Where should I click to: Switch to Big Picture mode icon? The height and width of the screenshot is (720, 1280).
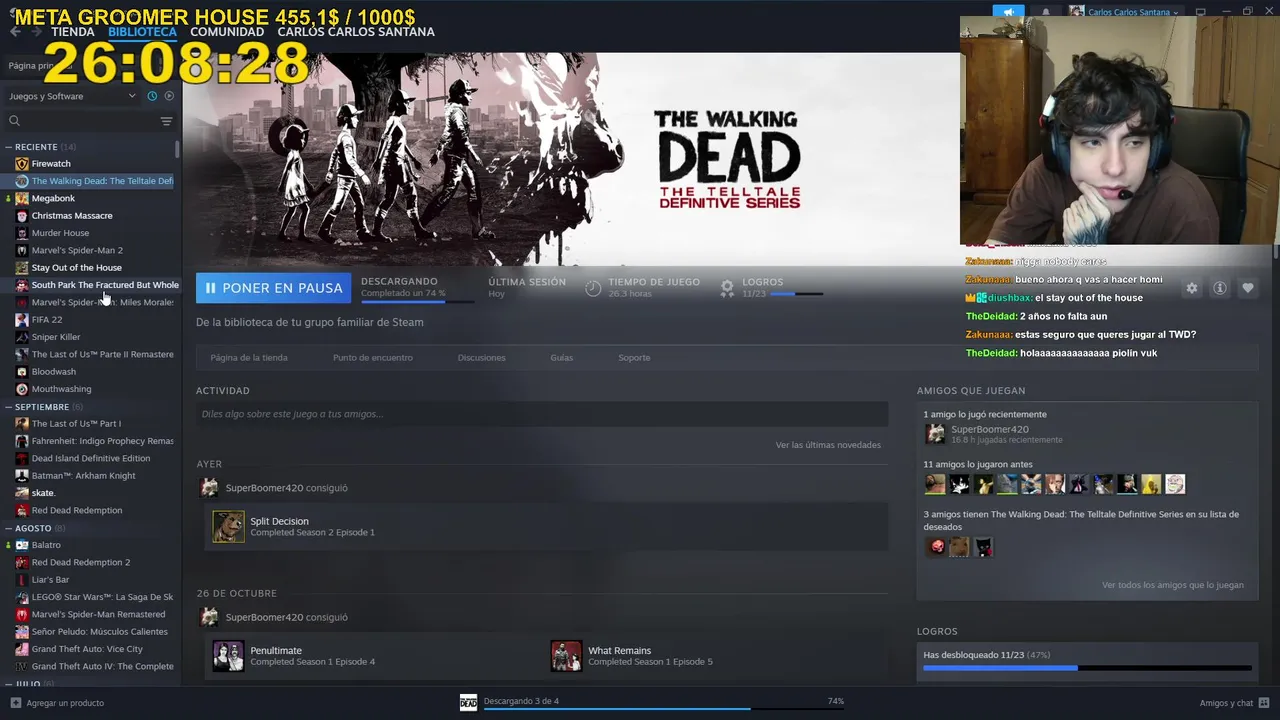[x=1201, y=12]
